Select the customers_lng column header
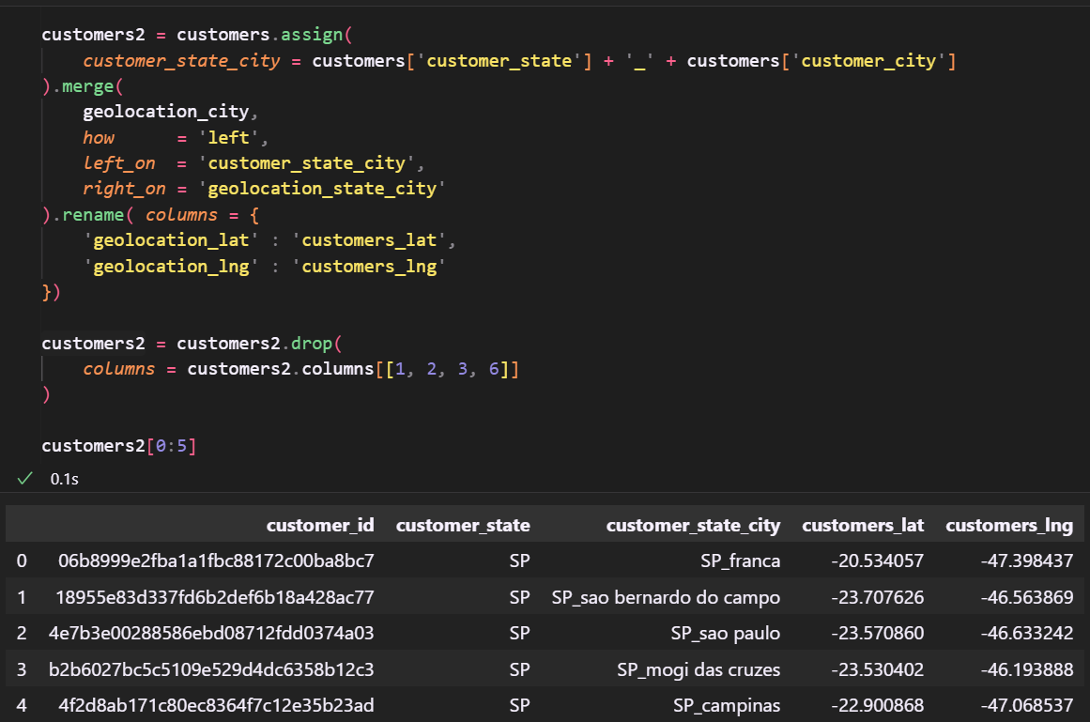Screen dimensions: 1091x722 pos(1009,525)
